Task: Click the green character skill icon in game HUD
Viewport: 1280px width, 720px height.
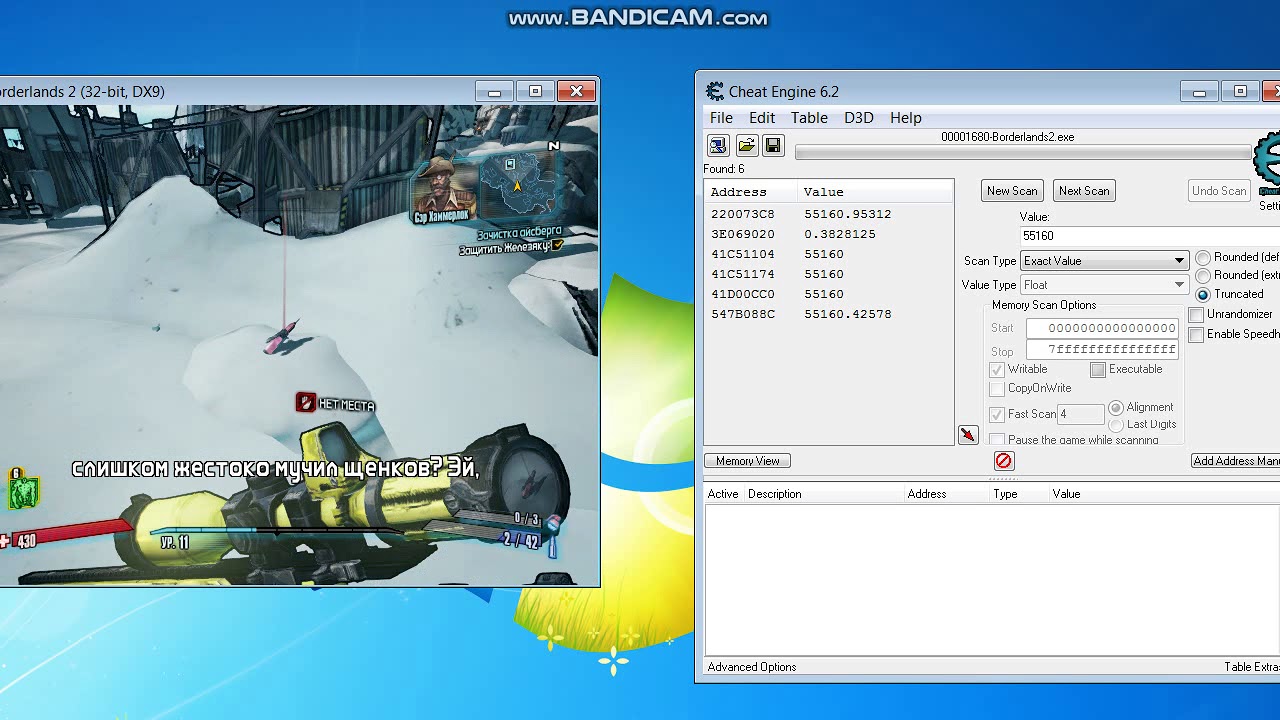Action: 24,491
